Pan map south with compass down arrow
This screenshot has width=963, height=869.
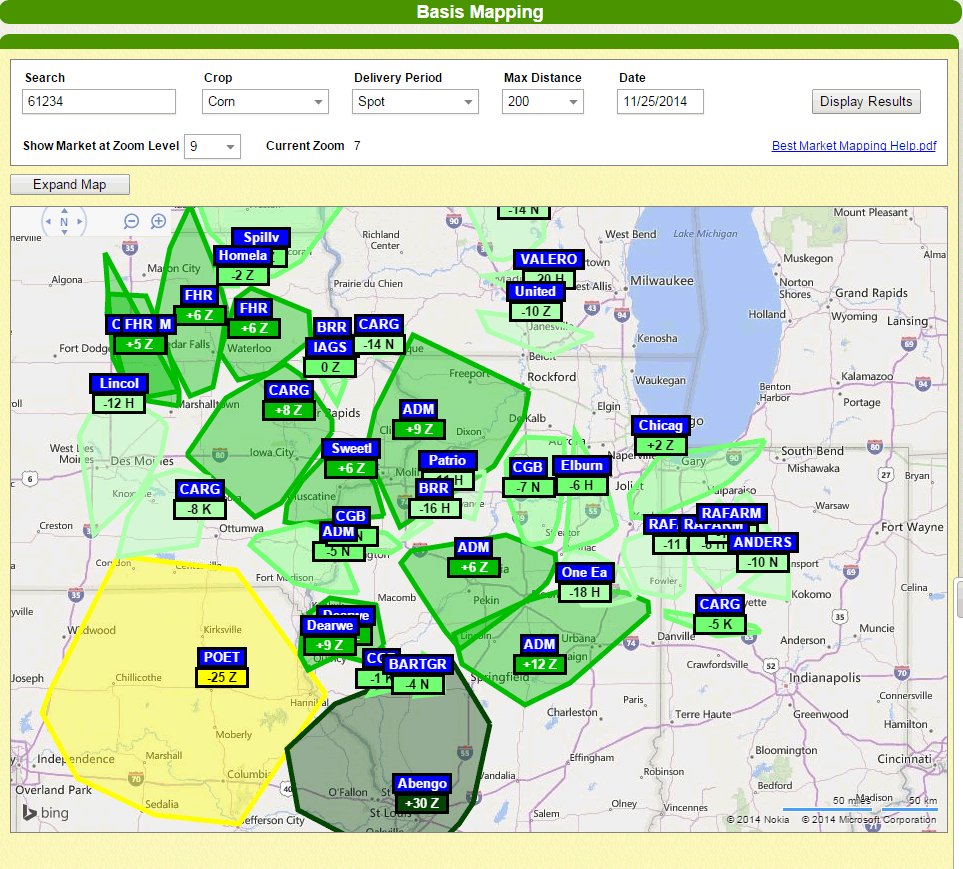click(x=64, y=232)
